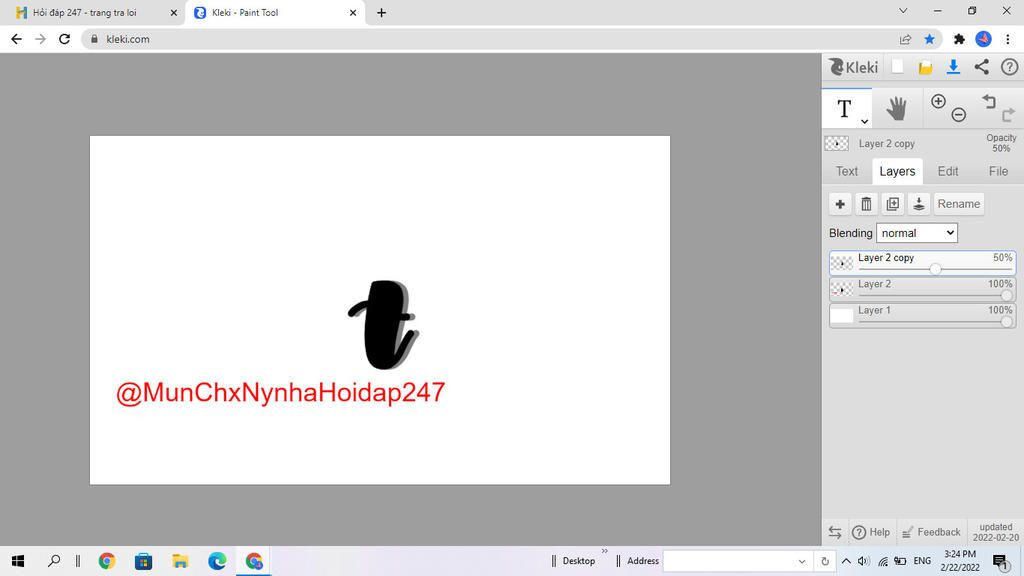Click Layer 1 opacity slider handle
This screenshot has height=576, width=1024.
(x=1006, y=321)
